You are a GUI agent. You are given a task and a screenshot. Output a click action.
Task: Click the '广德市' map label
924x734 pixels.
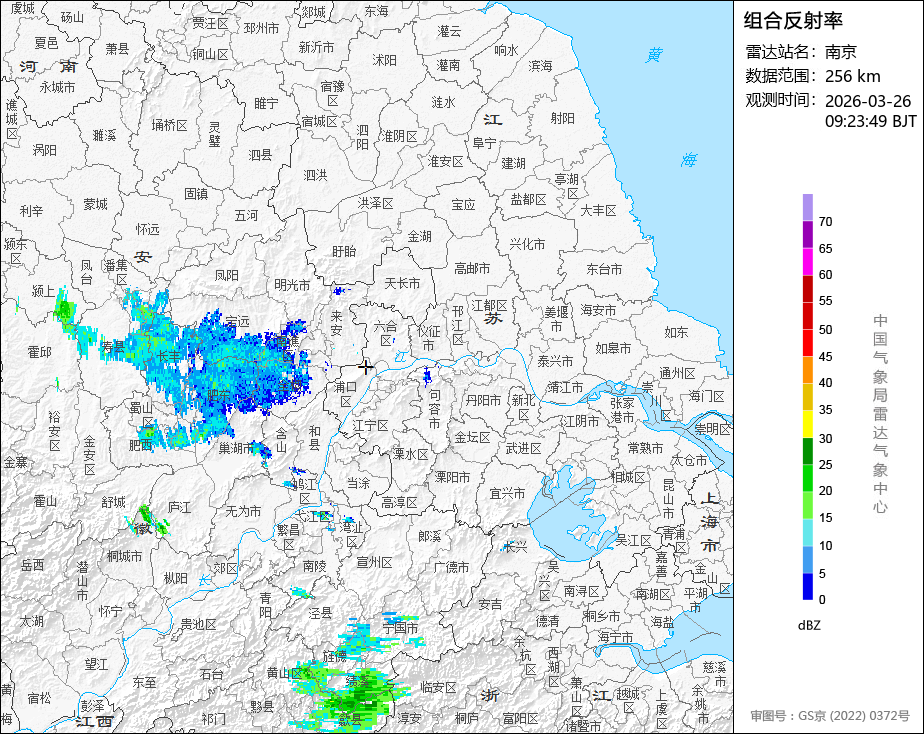pyautogui.click(x=451, y=567)
